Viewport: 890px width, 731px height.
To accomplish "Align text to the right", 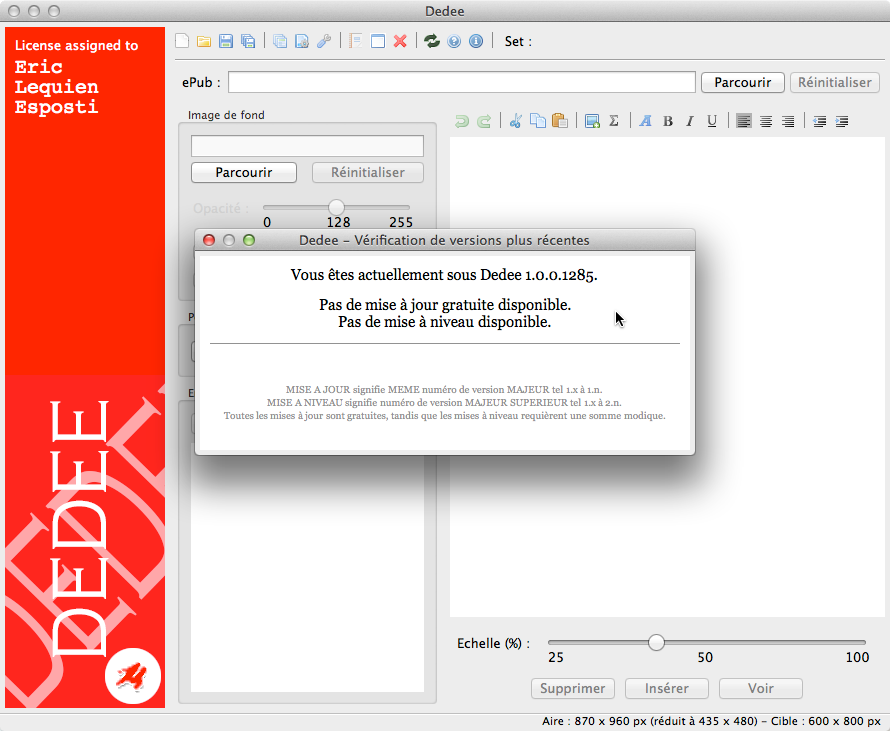I will pyautogui.click(x=788, y=121).
